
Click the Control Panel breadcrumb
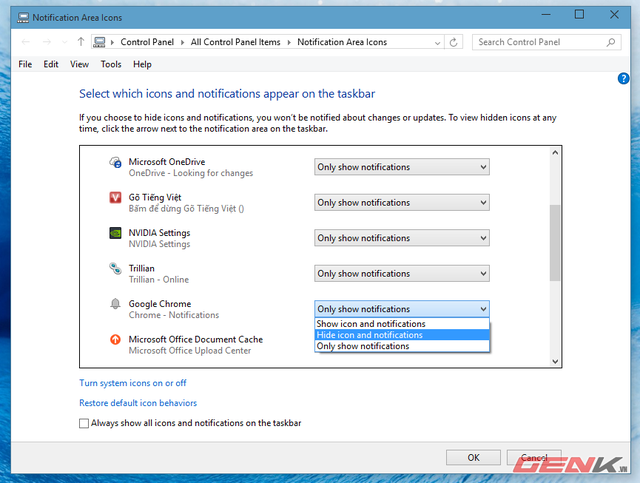(147, 42)
